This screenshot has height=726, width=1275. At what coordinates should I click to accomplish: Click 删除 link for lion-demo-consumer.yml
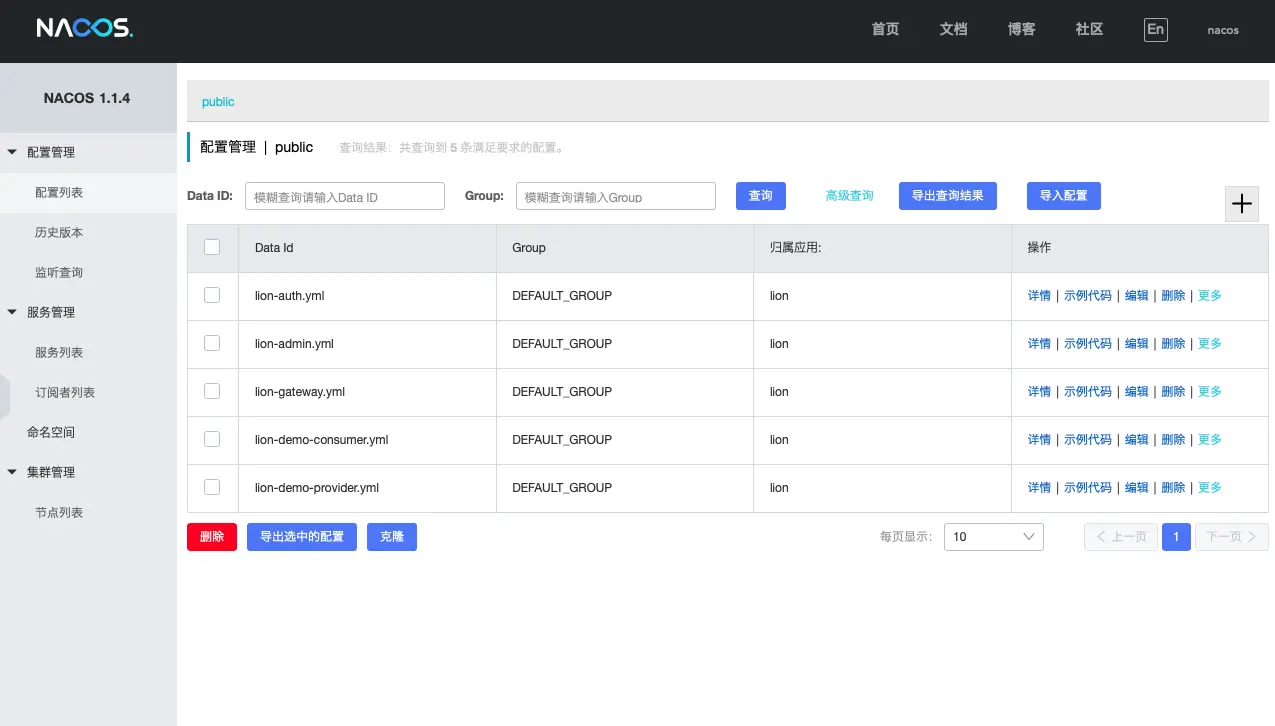pyautogui.click(x=1173, y=440)
